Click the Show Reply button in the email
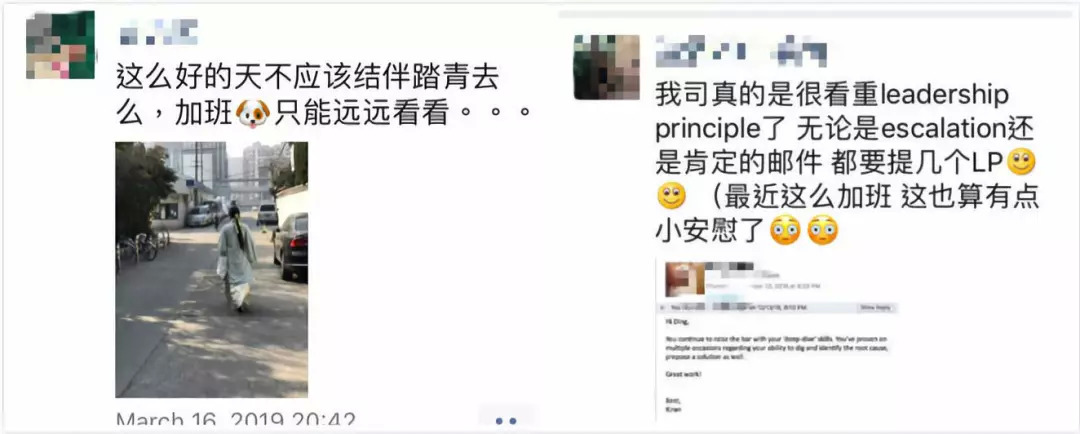Screen dimensions: 1080x434 point(876,307)
